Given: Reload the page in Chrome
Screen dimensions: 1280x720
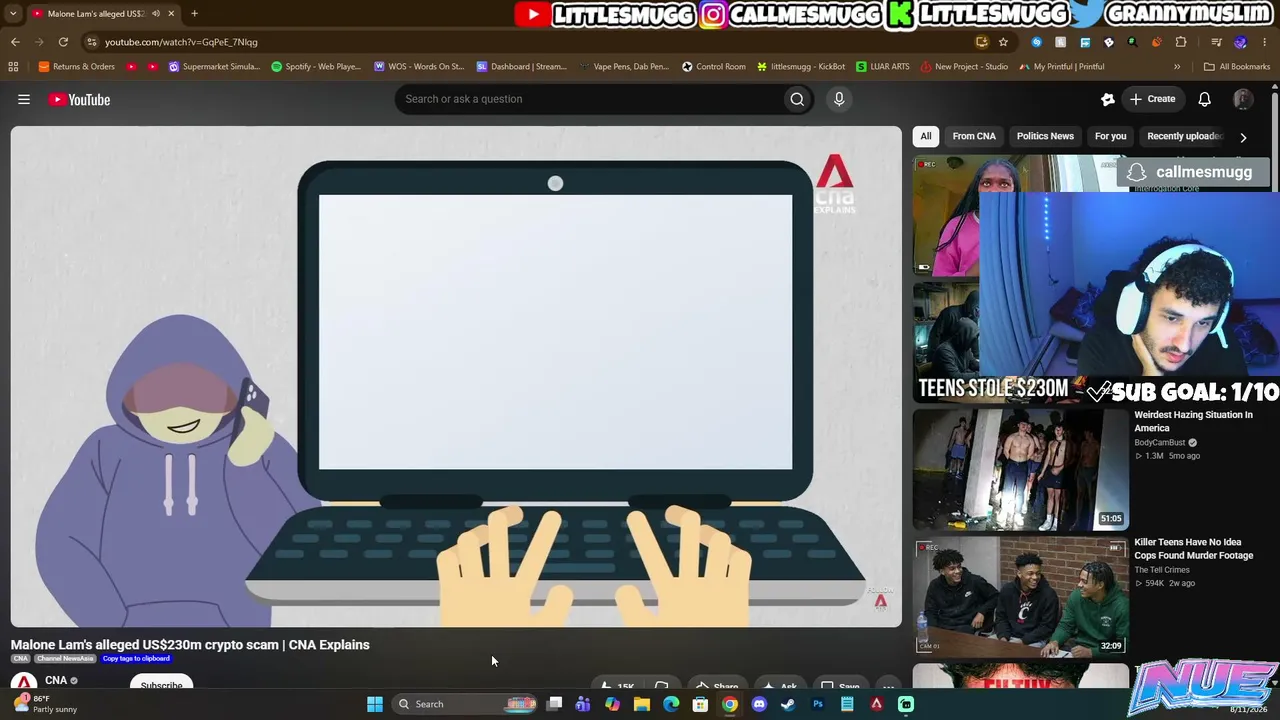Looking at the screenshot, I should (63, 42).
